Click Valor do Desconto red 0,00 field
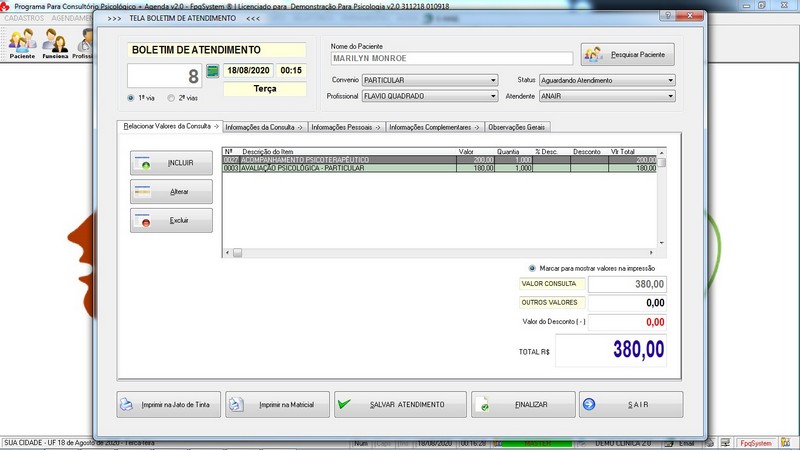Image resolution: width=800 pixels, height=450 pixels. tap(627, 322)
